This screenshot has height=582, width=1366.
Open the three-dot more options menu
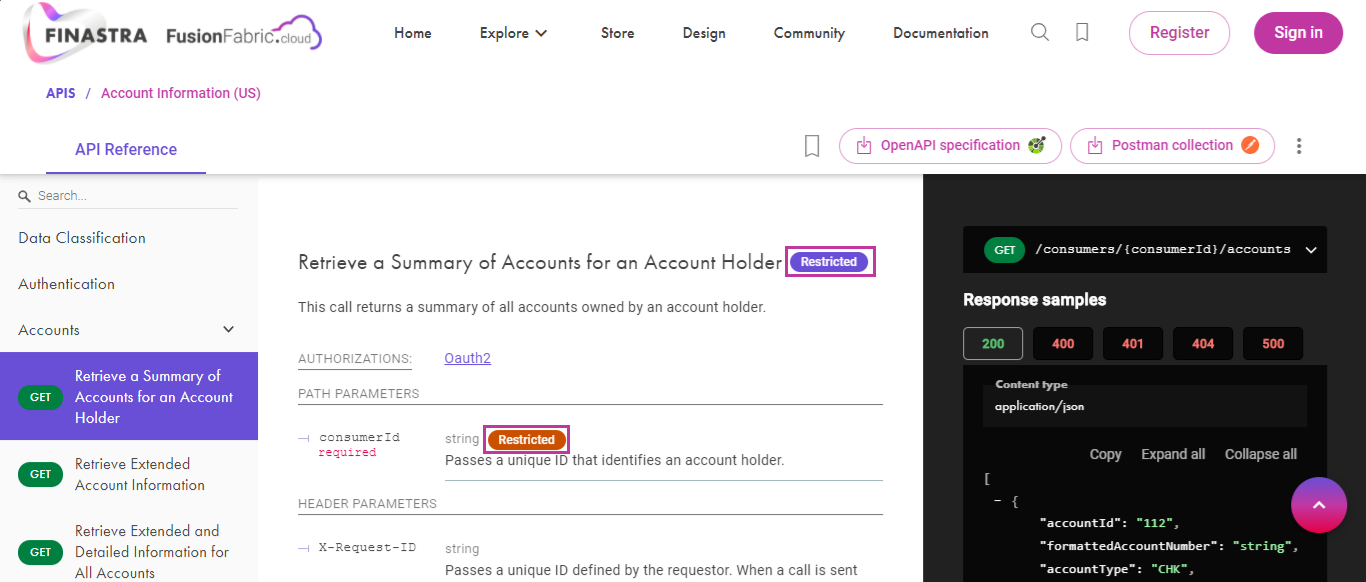click(1299, 146)
